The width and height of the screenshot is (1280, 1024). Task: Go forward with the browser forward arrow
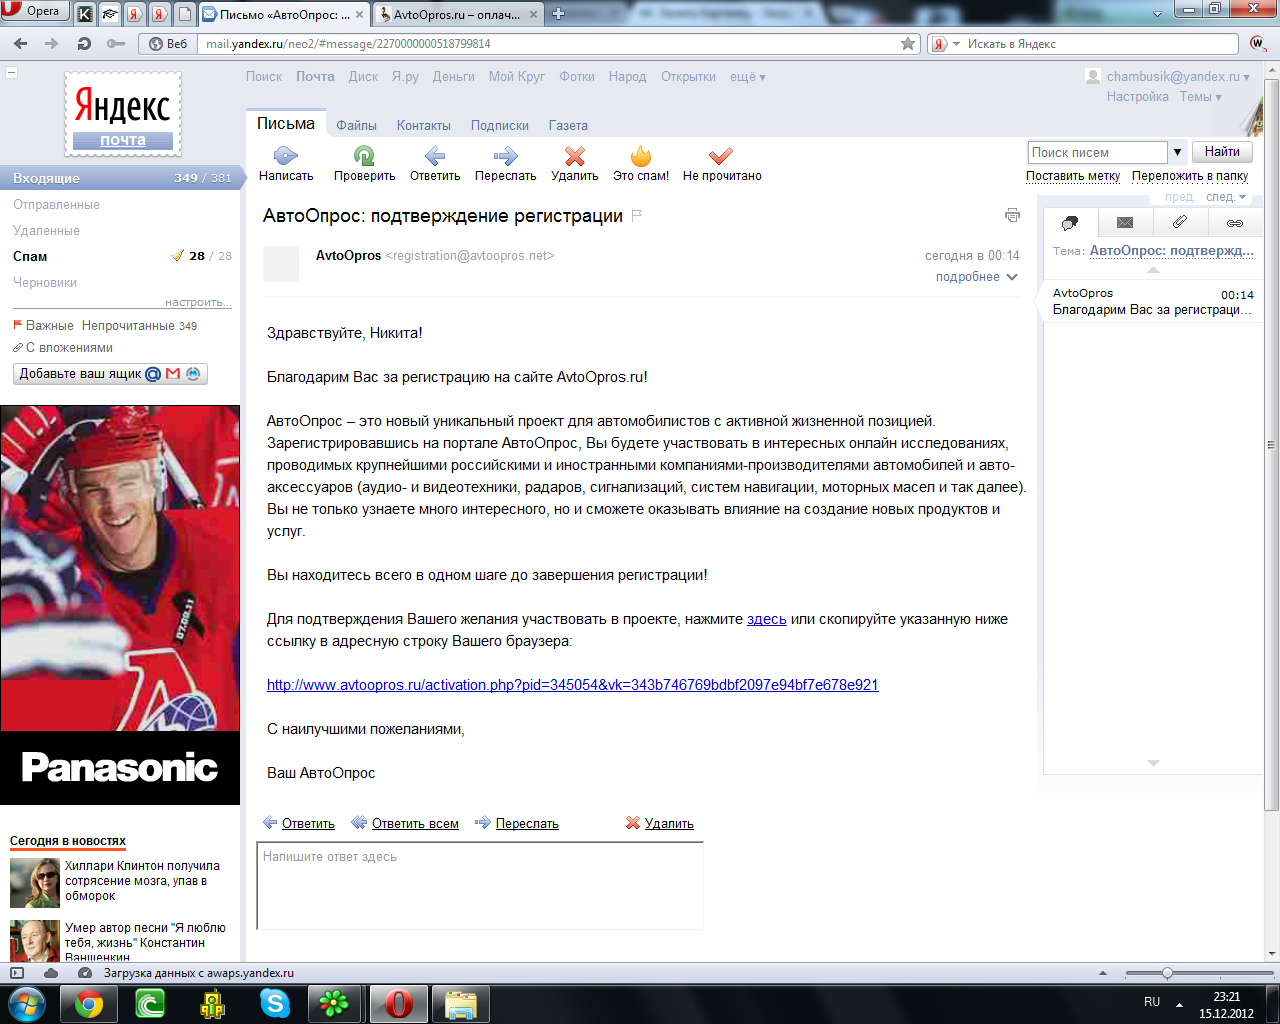(52, 44)
